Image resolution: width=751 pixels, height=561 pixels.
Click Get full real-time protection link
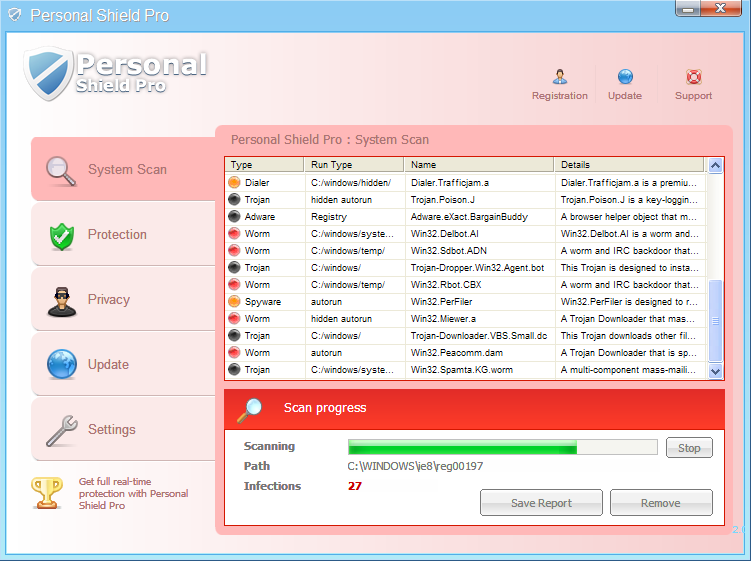point(133,493)
